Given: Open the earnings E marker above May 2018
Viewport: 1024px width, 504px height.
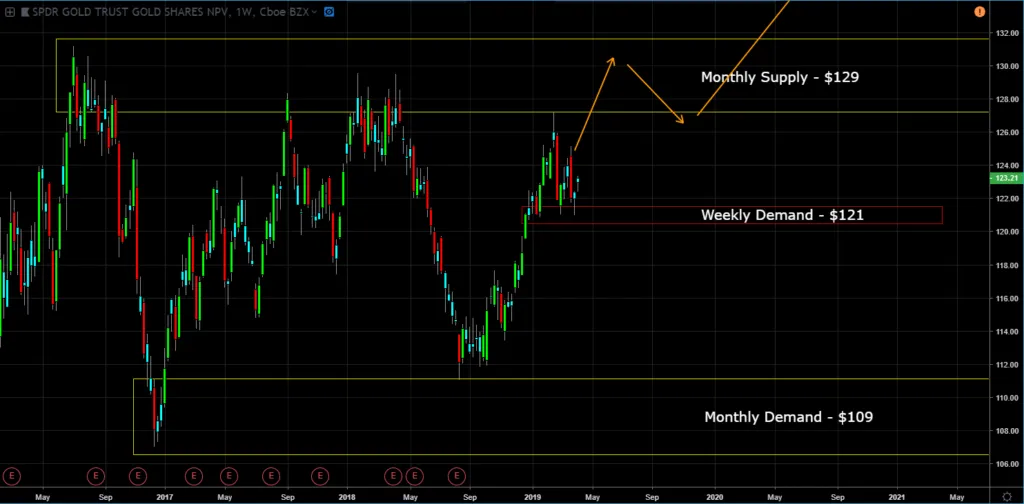Looking at the screenshot, I should 413,477.
